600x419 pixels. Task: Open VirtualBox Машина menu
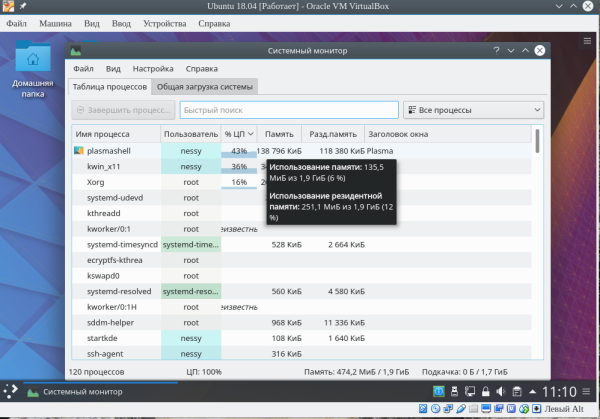point(55,24)
